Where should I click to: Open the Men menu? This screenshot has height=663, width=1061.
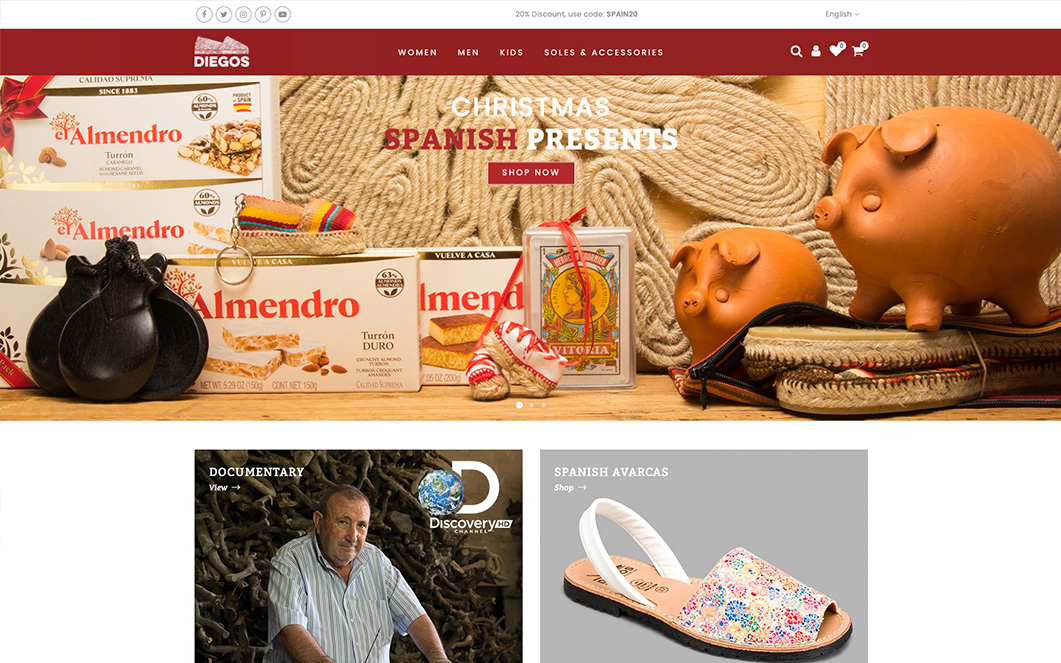tap(468, 52)
